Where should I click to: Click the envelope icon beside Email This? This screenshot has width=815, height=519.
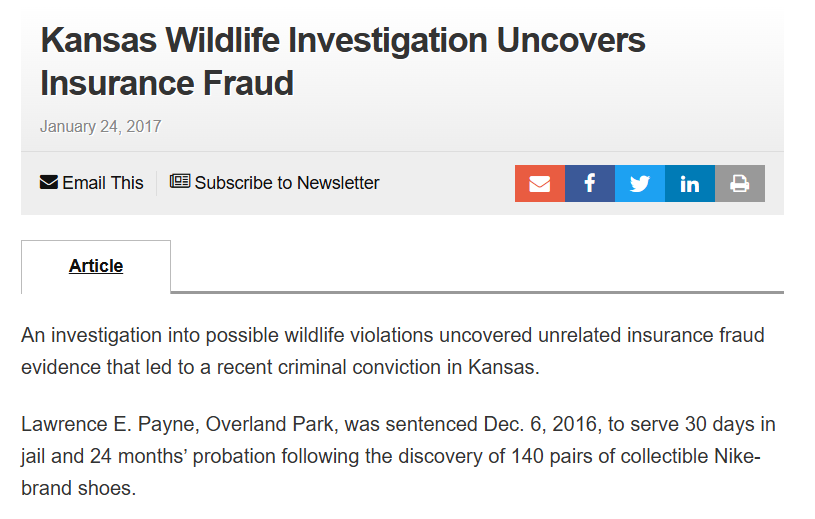point(49,182)
